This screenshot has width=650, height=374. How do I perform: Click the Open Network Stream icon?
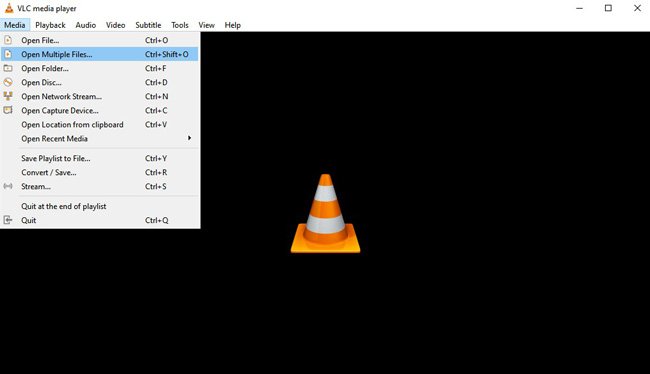coord(8,96)
